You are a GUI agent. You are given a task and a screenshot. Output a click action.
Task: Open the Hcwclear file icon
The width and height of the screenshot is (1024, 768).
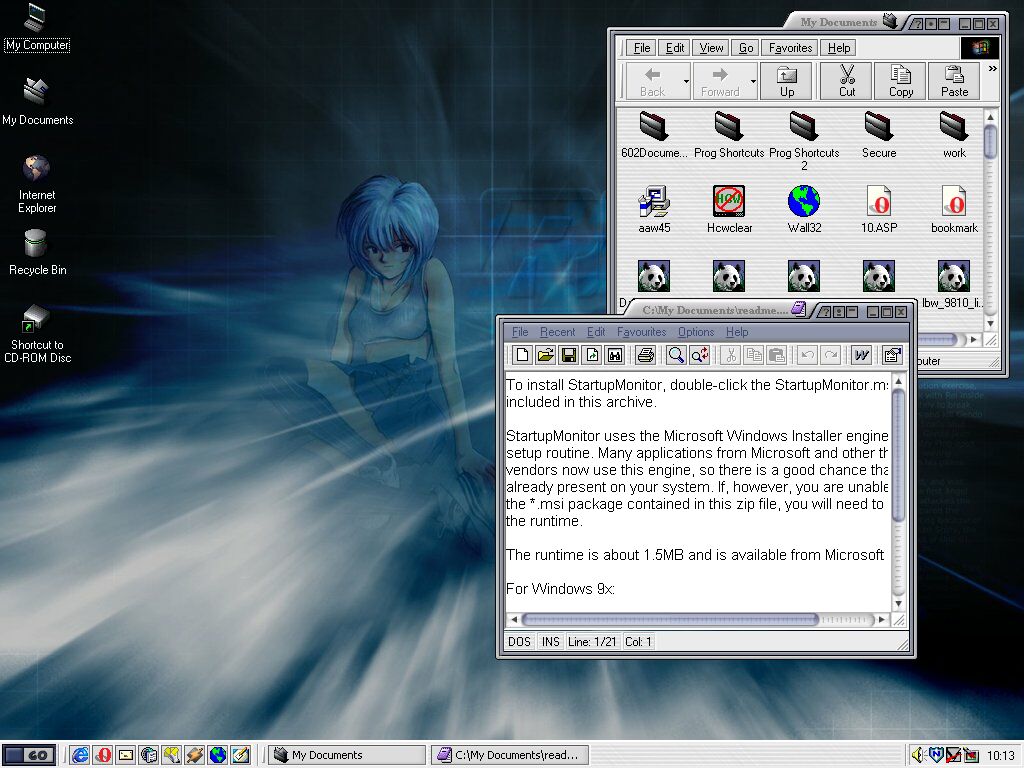click(x=729, y=202)
